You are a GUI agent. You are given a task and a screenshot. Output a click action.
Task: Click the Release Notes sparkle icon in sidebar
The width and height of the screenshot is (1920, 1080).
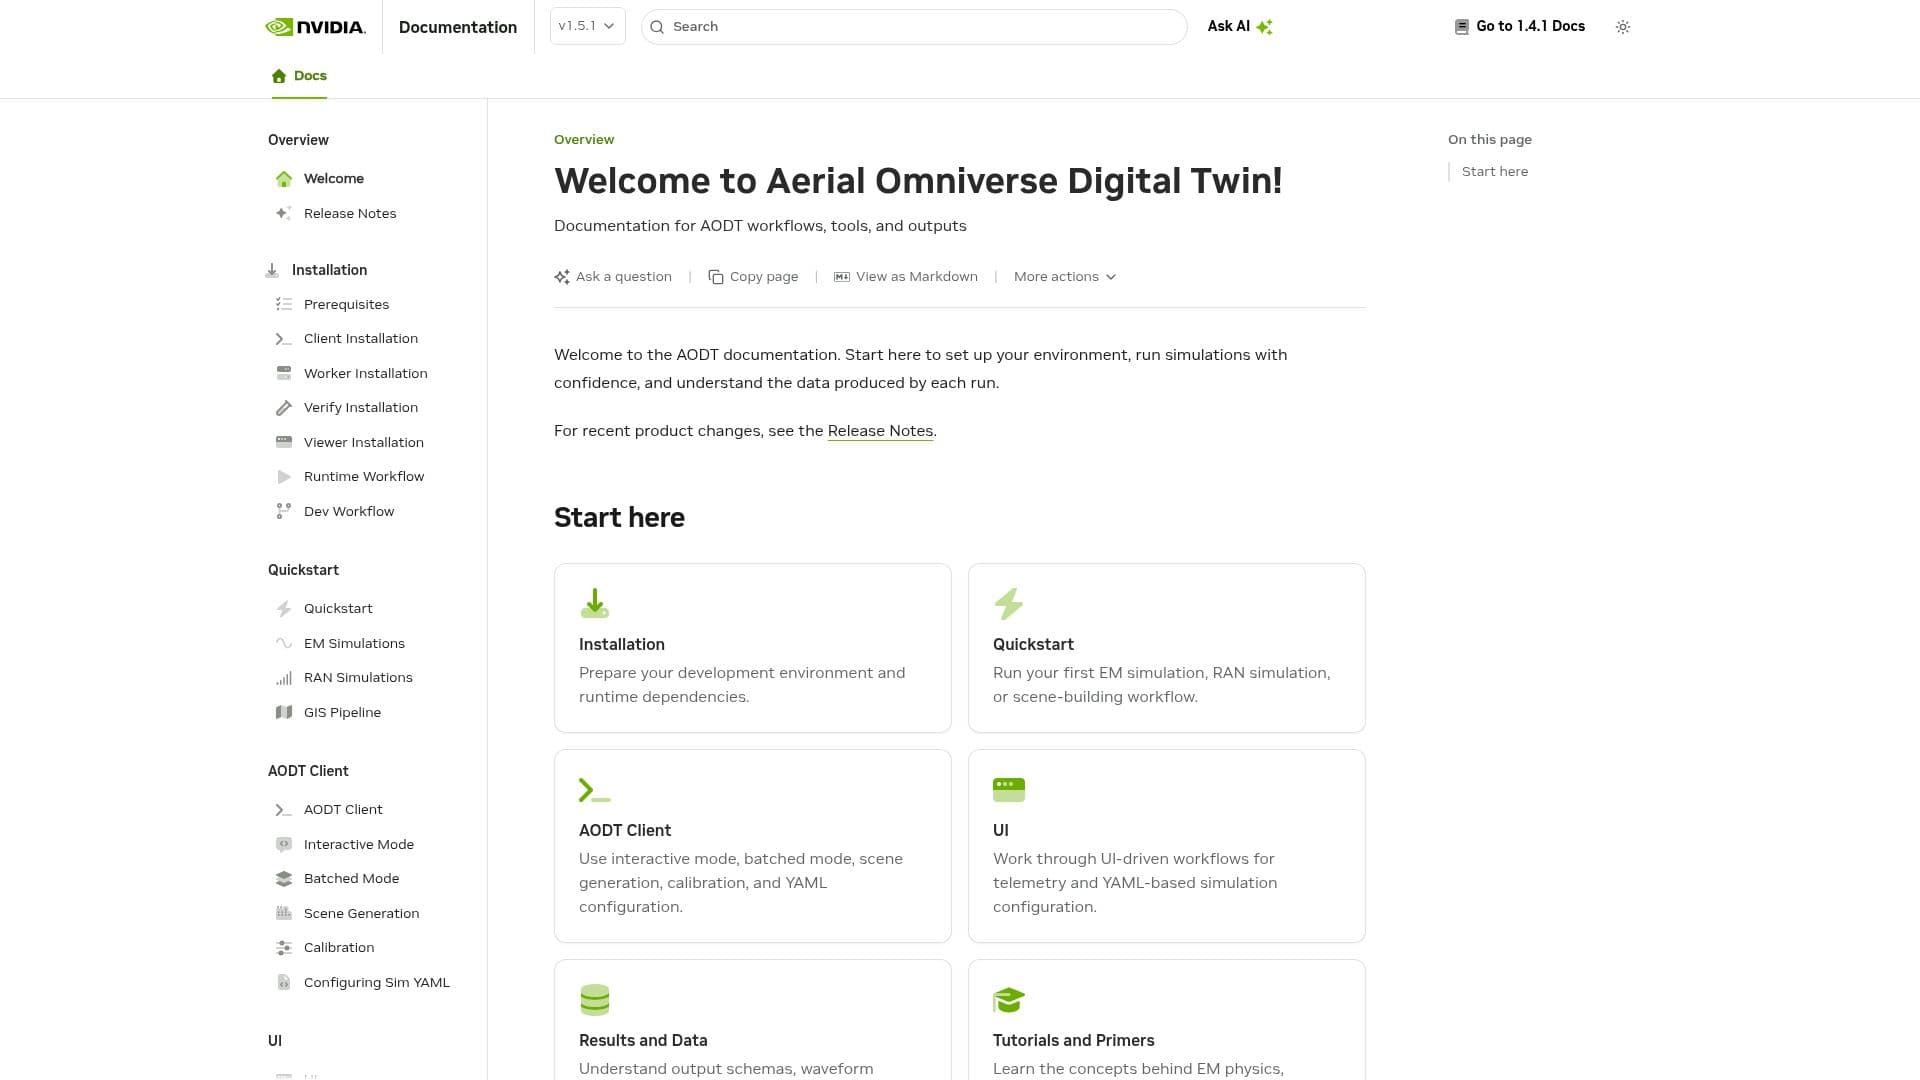tap(284, 213)
